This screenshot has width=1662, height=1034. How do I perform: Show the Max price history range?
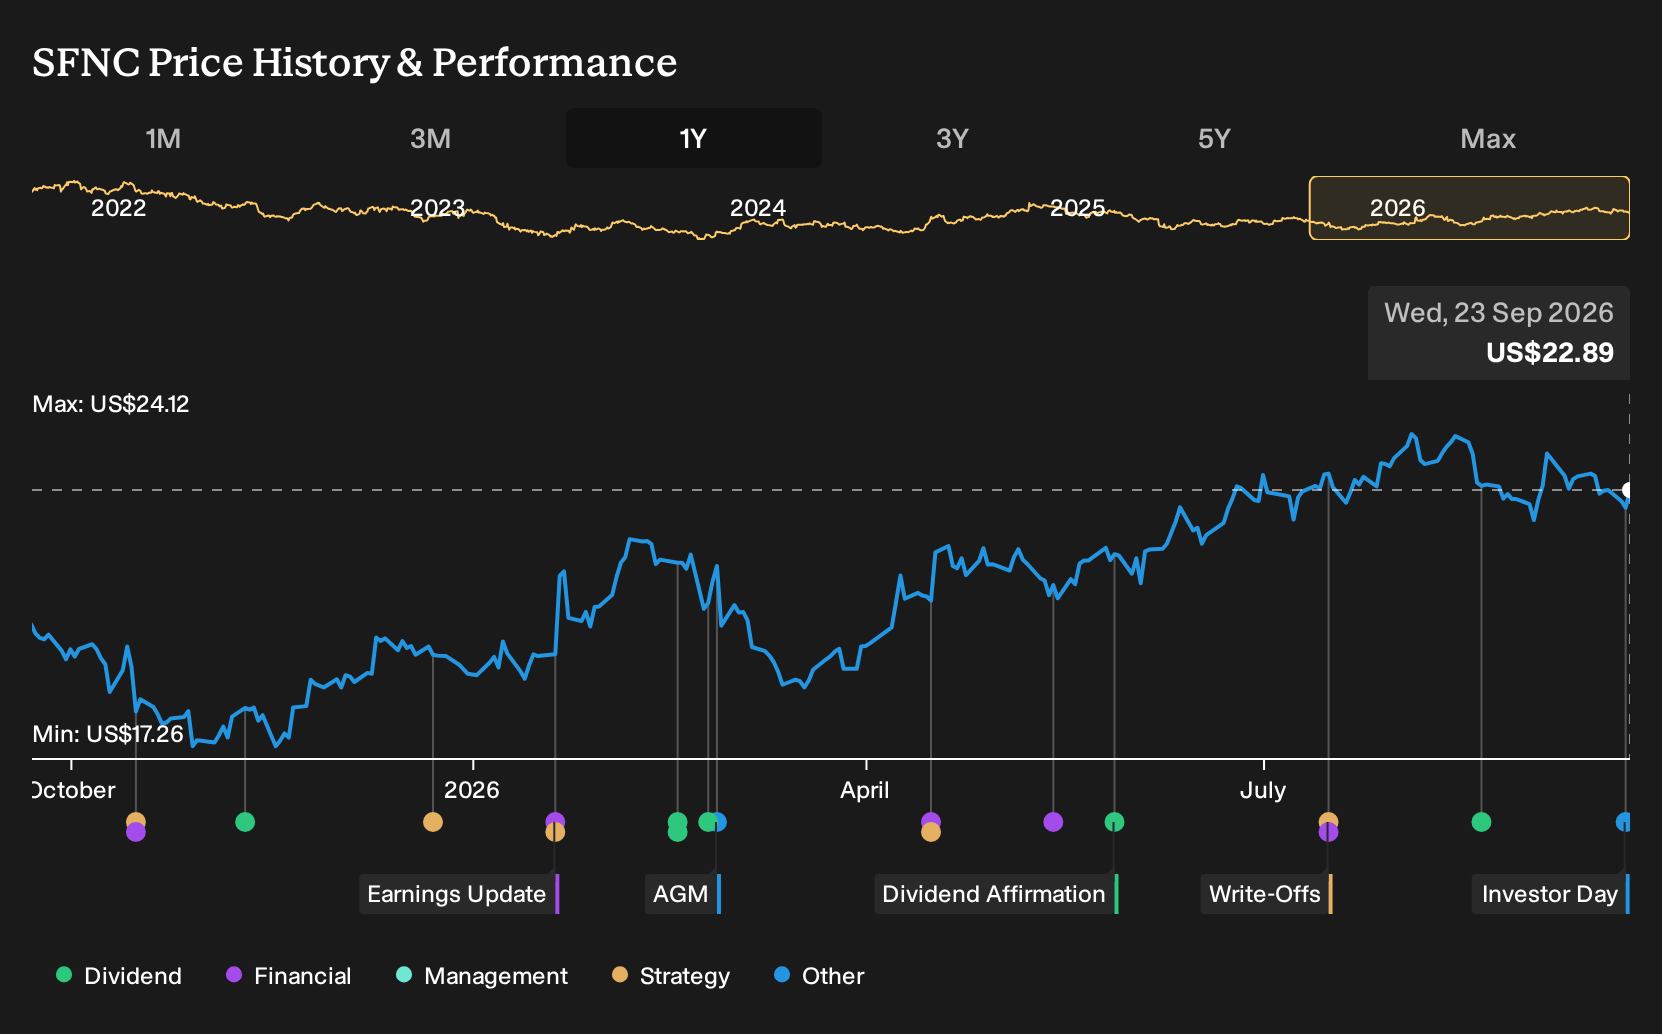(1488, 138)
